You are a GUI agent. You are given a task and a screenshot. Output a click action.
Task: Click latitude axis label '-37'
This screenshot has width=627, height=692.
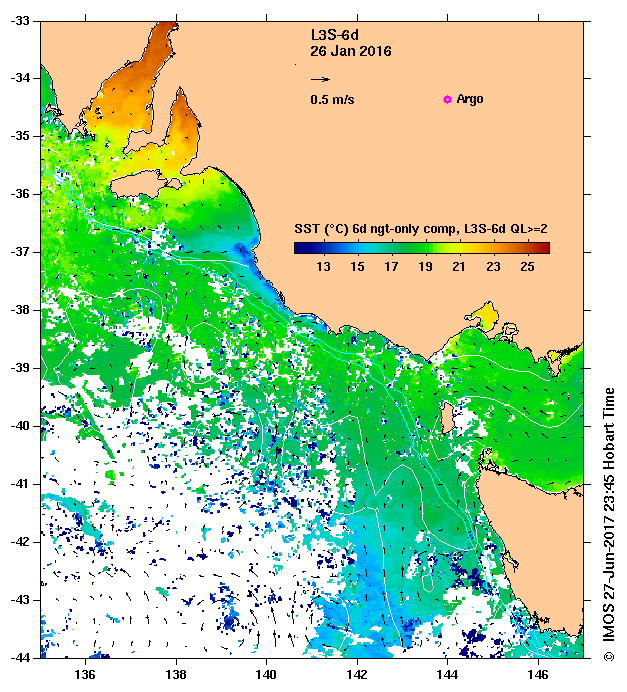coord(20,252)
